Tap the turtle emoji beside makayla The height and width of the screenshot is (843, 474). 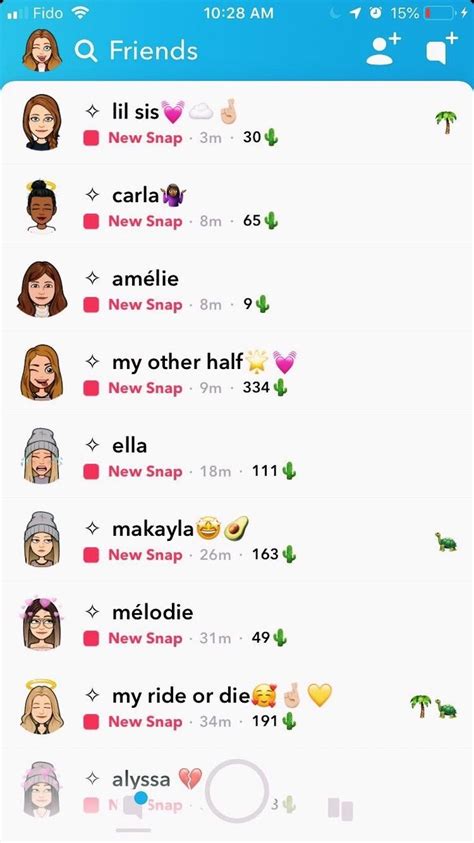tap(446, 541)
